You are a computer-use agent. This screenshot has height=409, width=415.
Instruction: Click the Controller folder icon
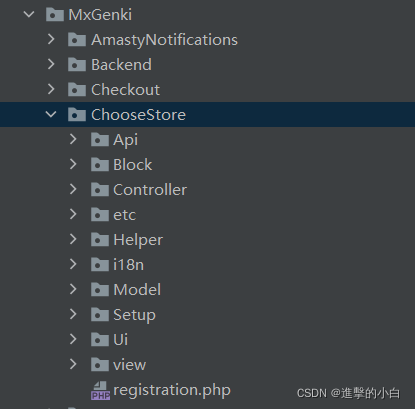coord(100,190)
